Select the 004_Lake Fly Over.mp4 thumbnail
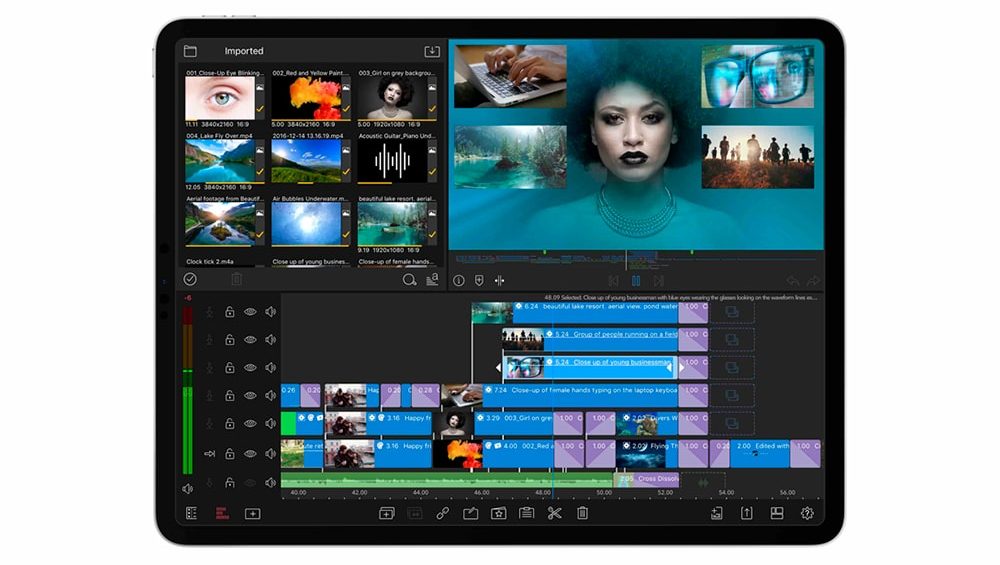 [x=219, y=161]
